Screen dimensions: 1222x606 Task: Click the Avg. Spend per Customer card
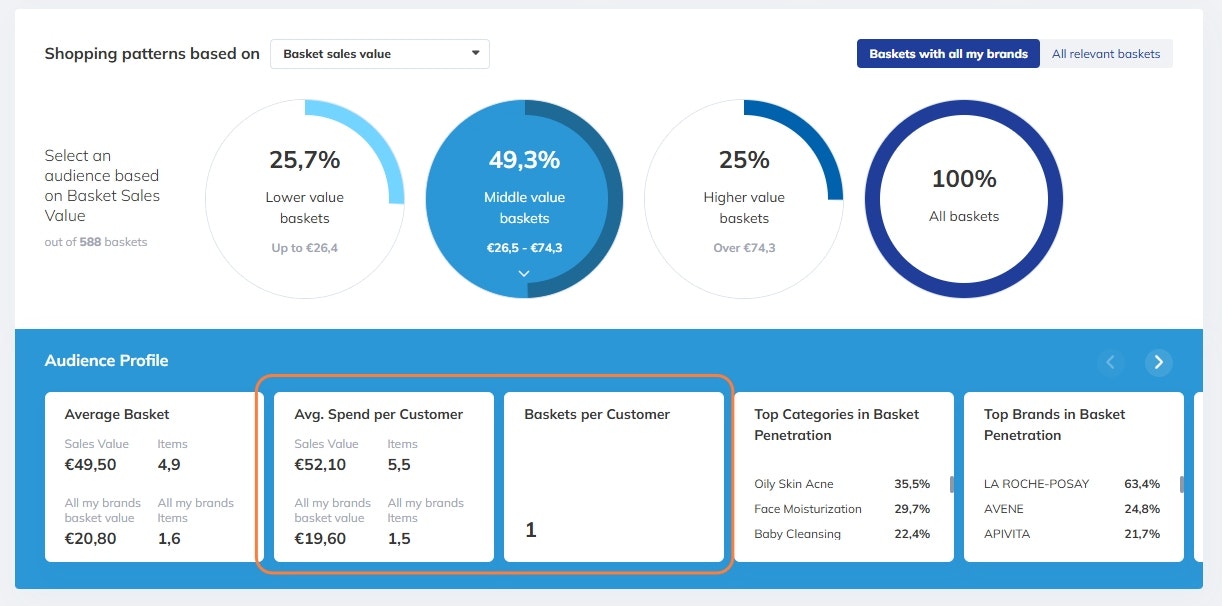click(x=384, y=476)
